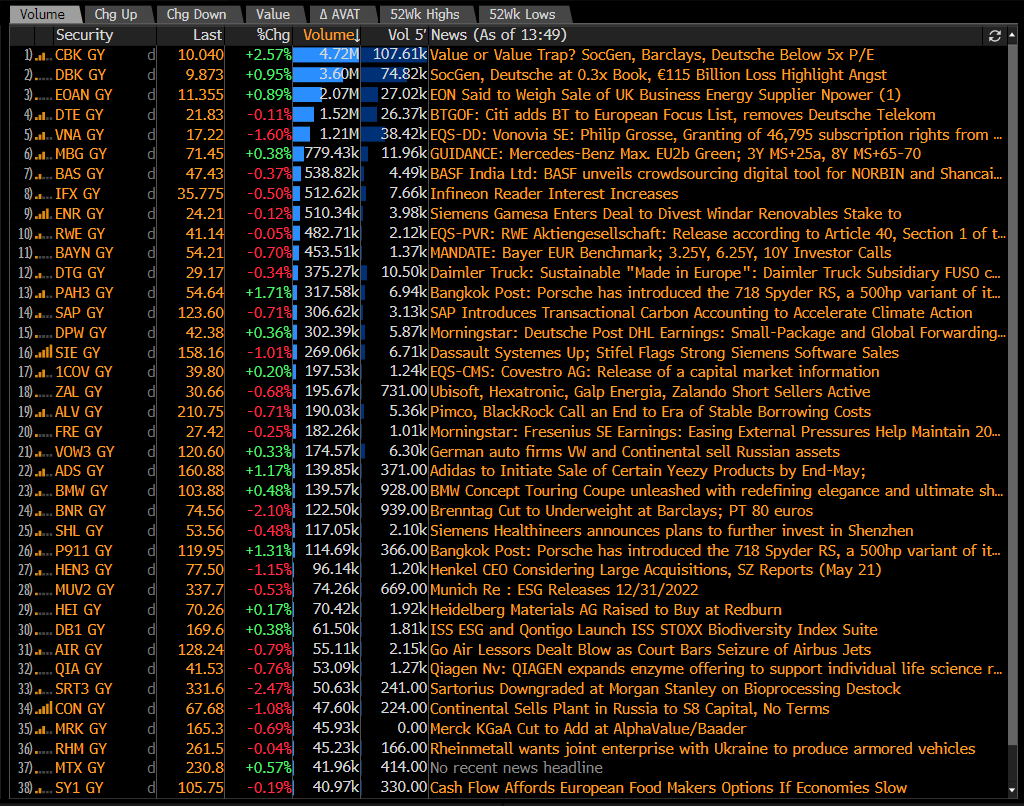Click the mini chart icon for ENR GY
The width and height of the screenshot is (1024, 806).
pos(44,214)
